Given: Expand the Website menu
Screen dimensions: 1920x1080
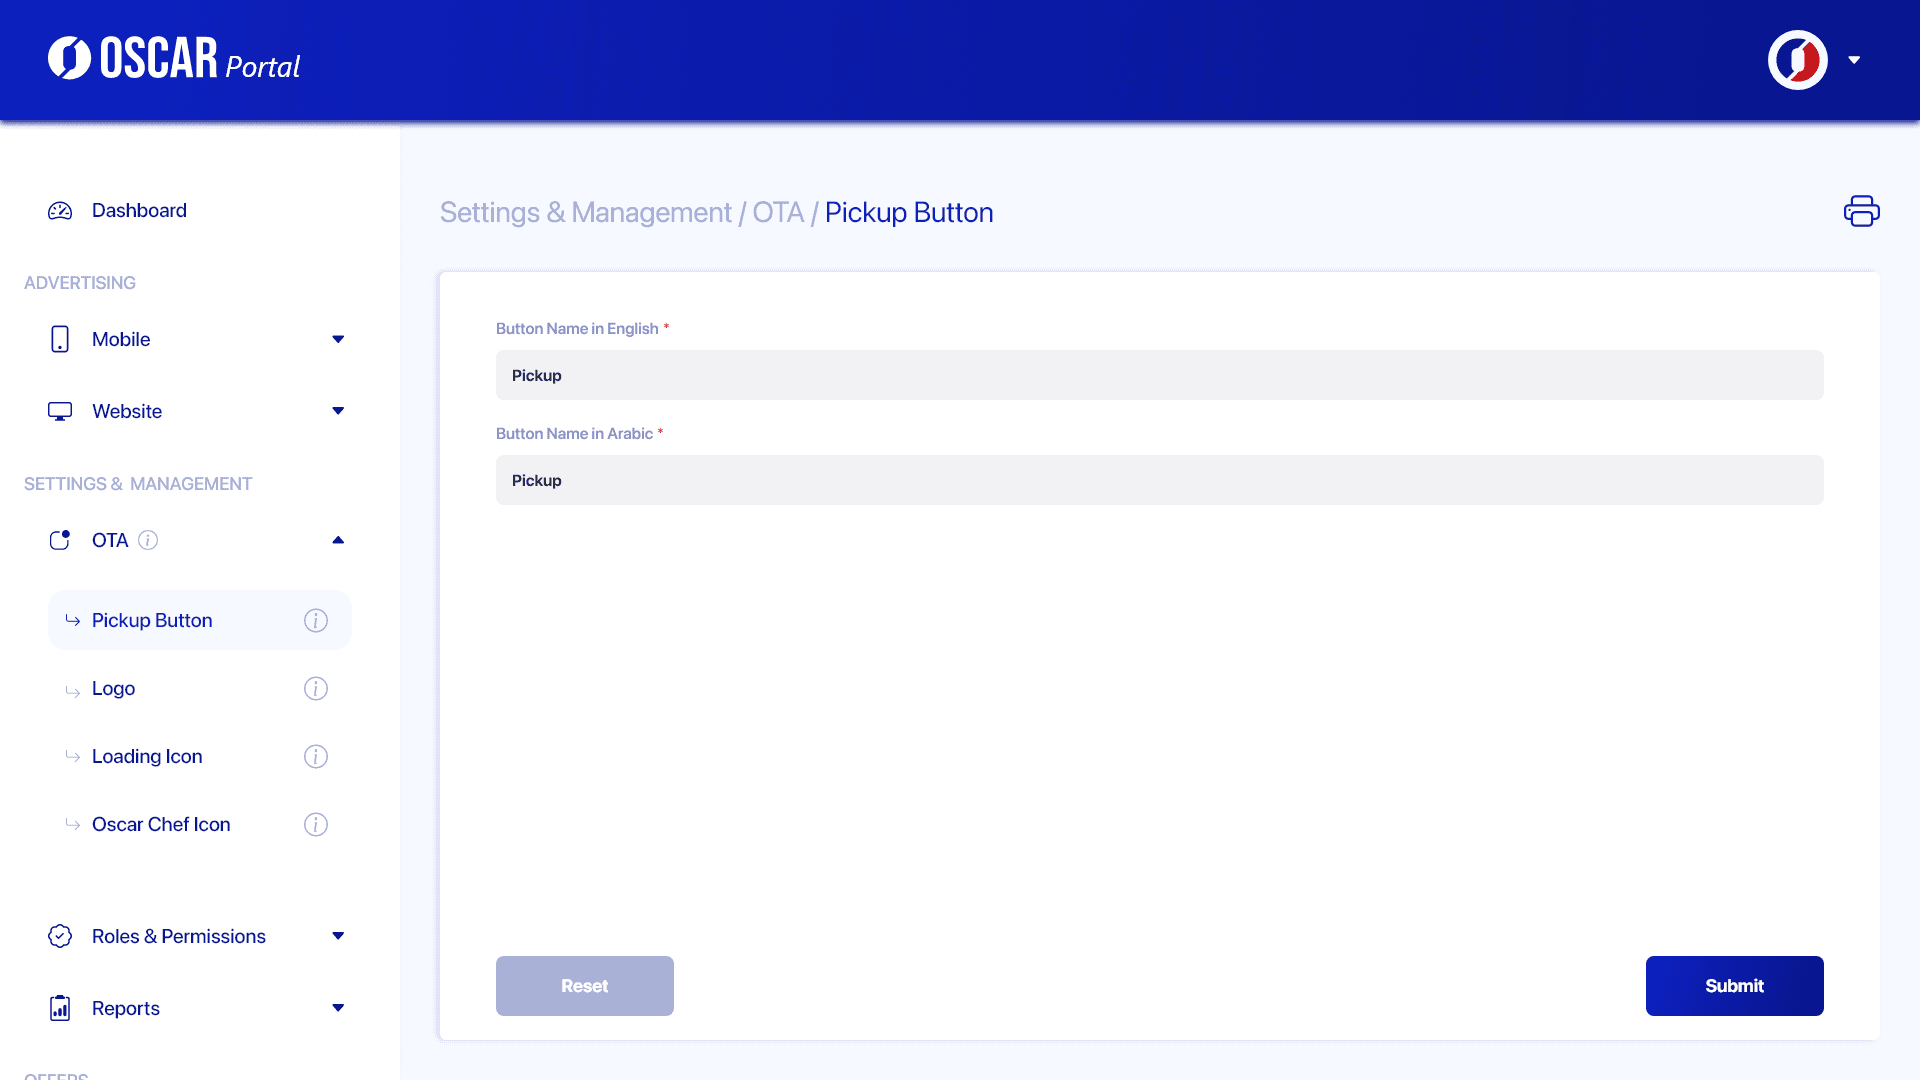Looking at the screenshot, I should [338, 411].
